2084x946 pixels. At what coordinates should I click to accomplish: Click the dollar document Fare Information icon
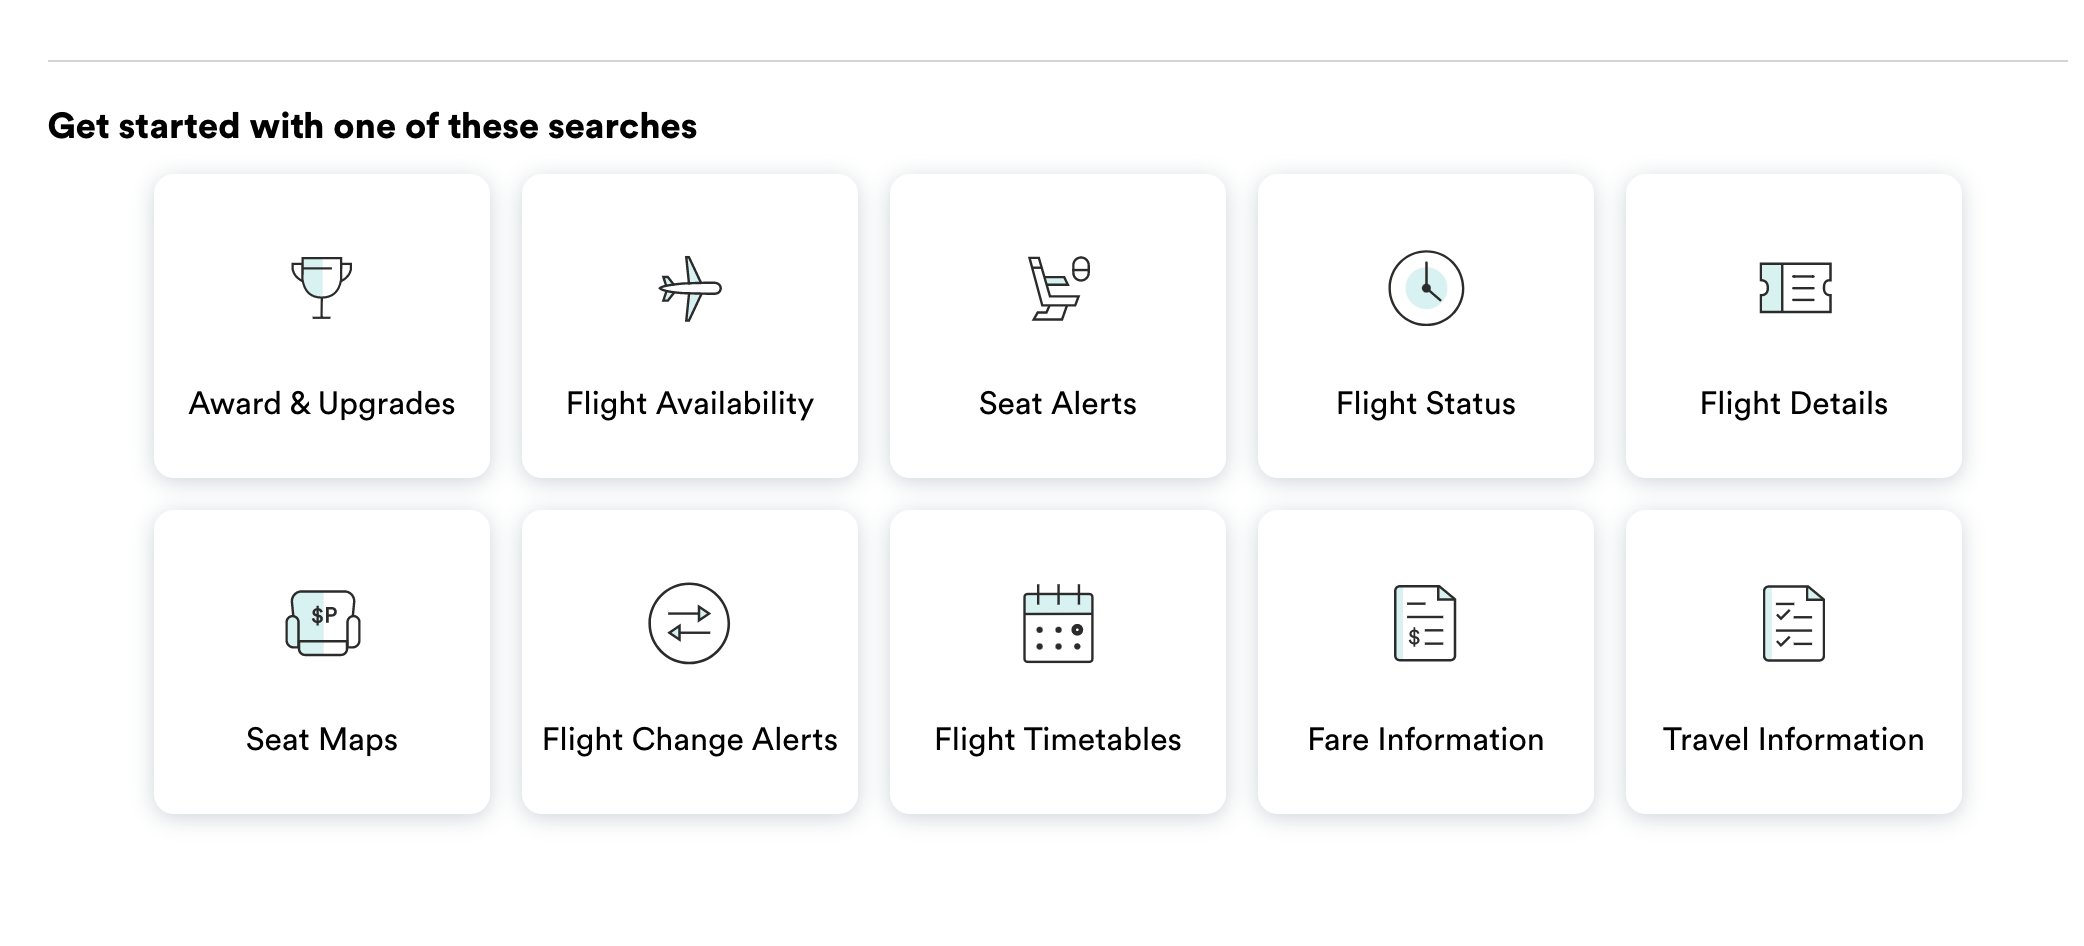coord(1425,623)
